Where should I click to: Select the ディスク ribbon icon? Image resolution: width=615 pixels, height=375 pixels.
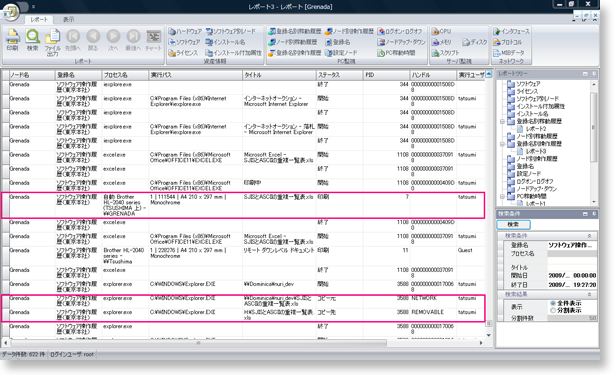pos(466,42)
